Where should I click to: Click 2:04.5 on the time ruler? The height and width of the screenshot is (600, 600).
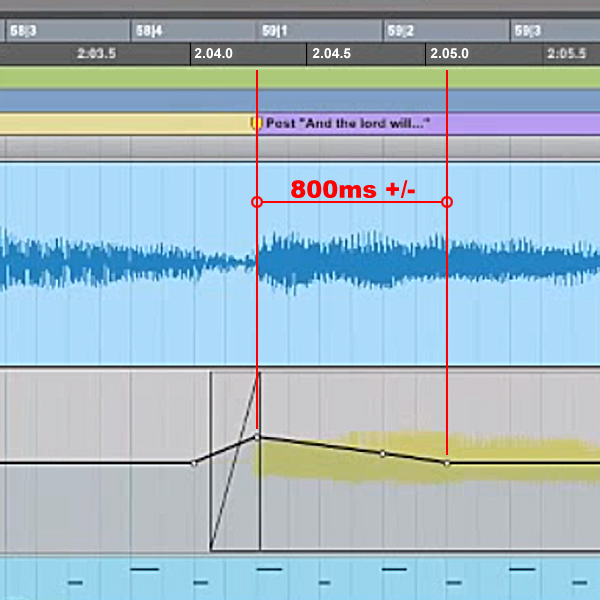coord(331,53)
